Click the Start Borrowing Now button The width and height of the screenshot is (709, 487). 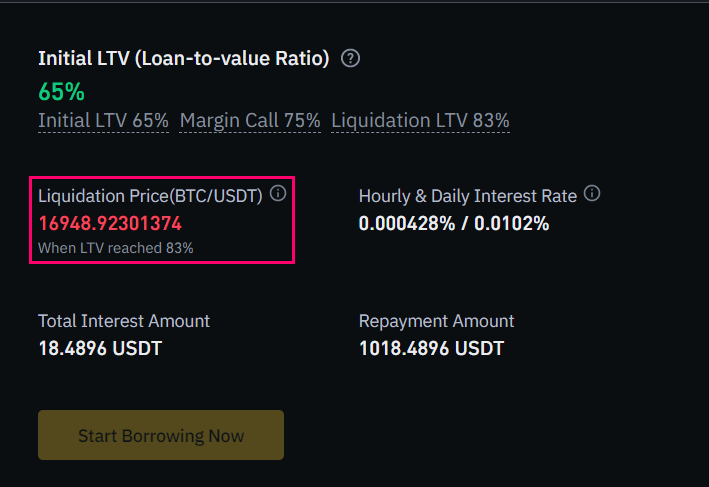click(161, 435)
